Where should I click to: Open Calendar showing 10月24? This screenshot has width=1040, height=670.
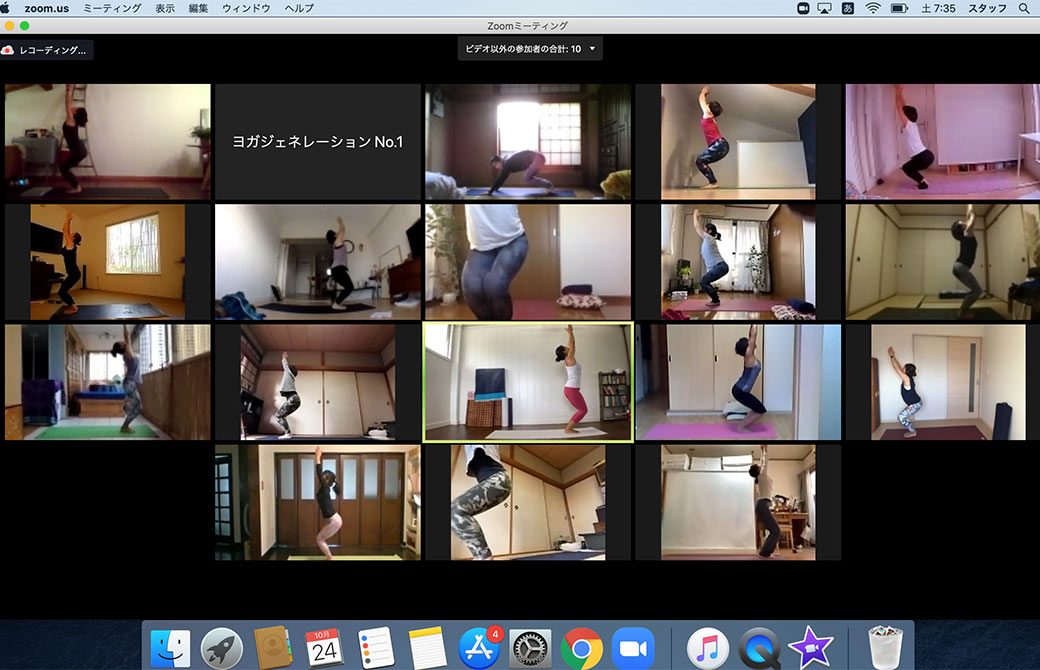click(324, 647)
